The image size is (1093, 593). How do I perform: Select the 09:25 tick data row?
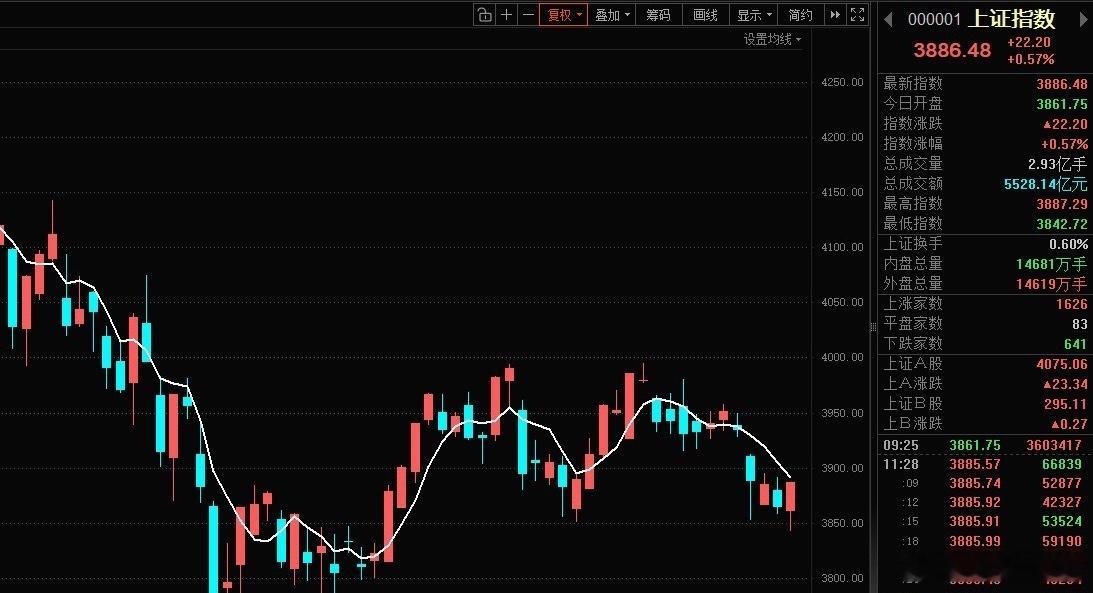tap(984, 445)
